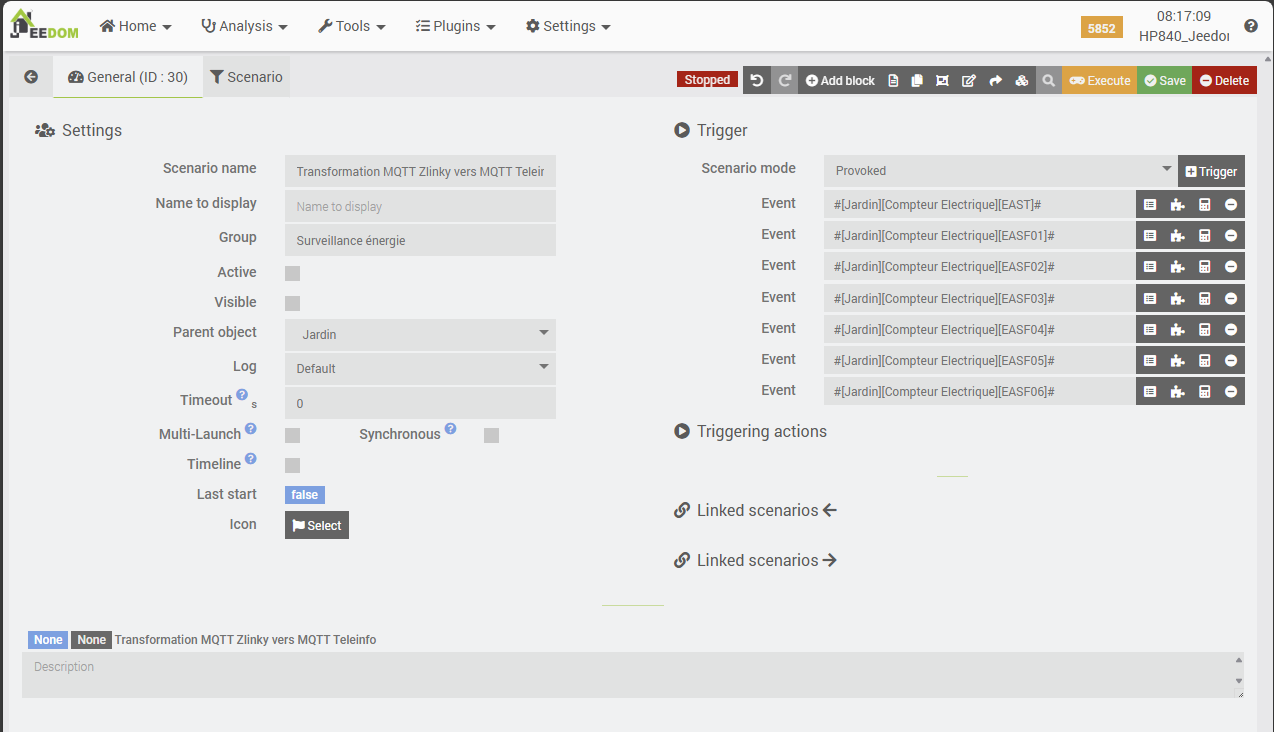Open the Log dropdown

420,368
